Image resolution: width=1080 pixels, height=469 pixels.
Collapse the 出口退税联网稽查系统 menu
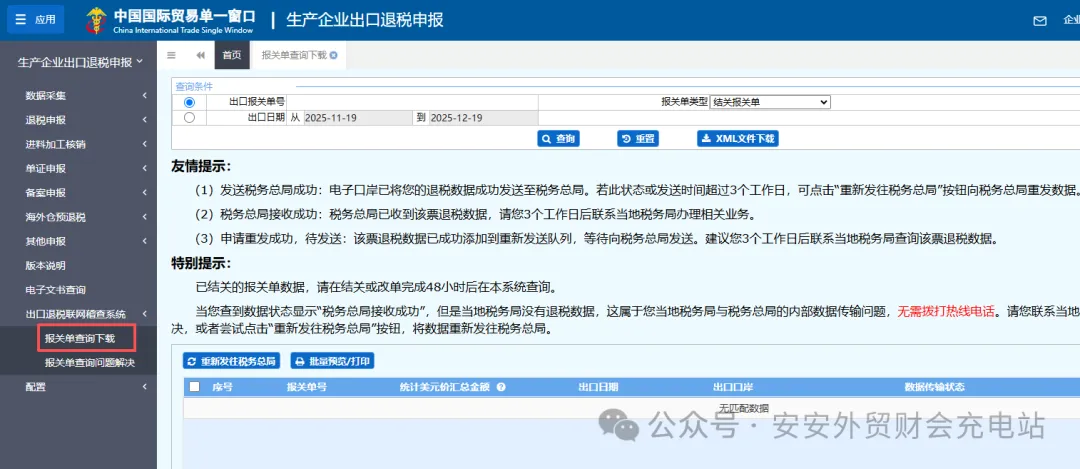[79, 314]
